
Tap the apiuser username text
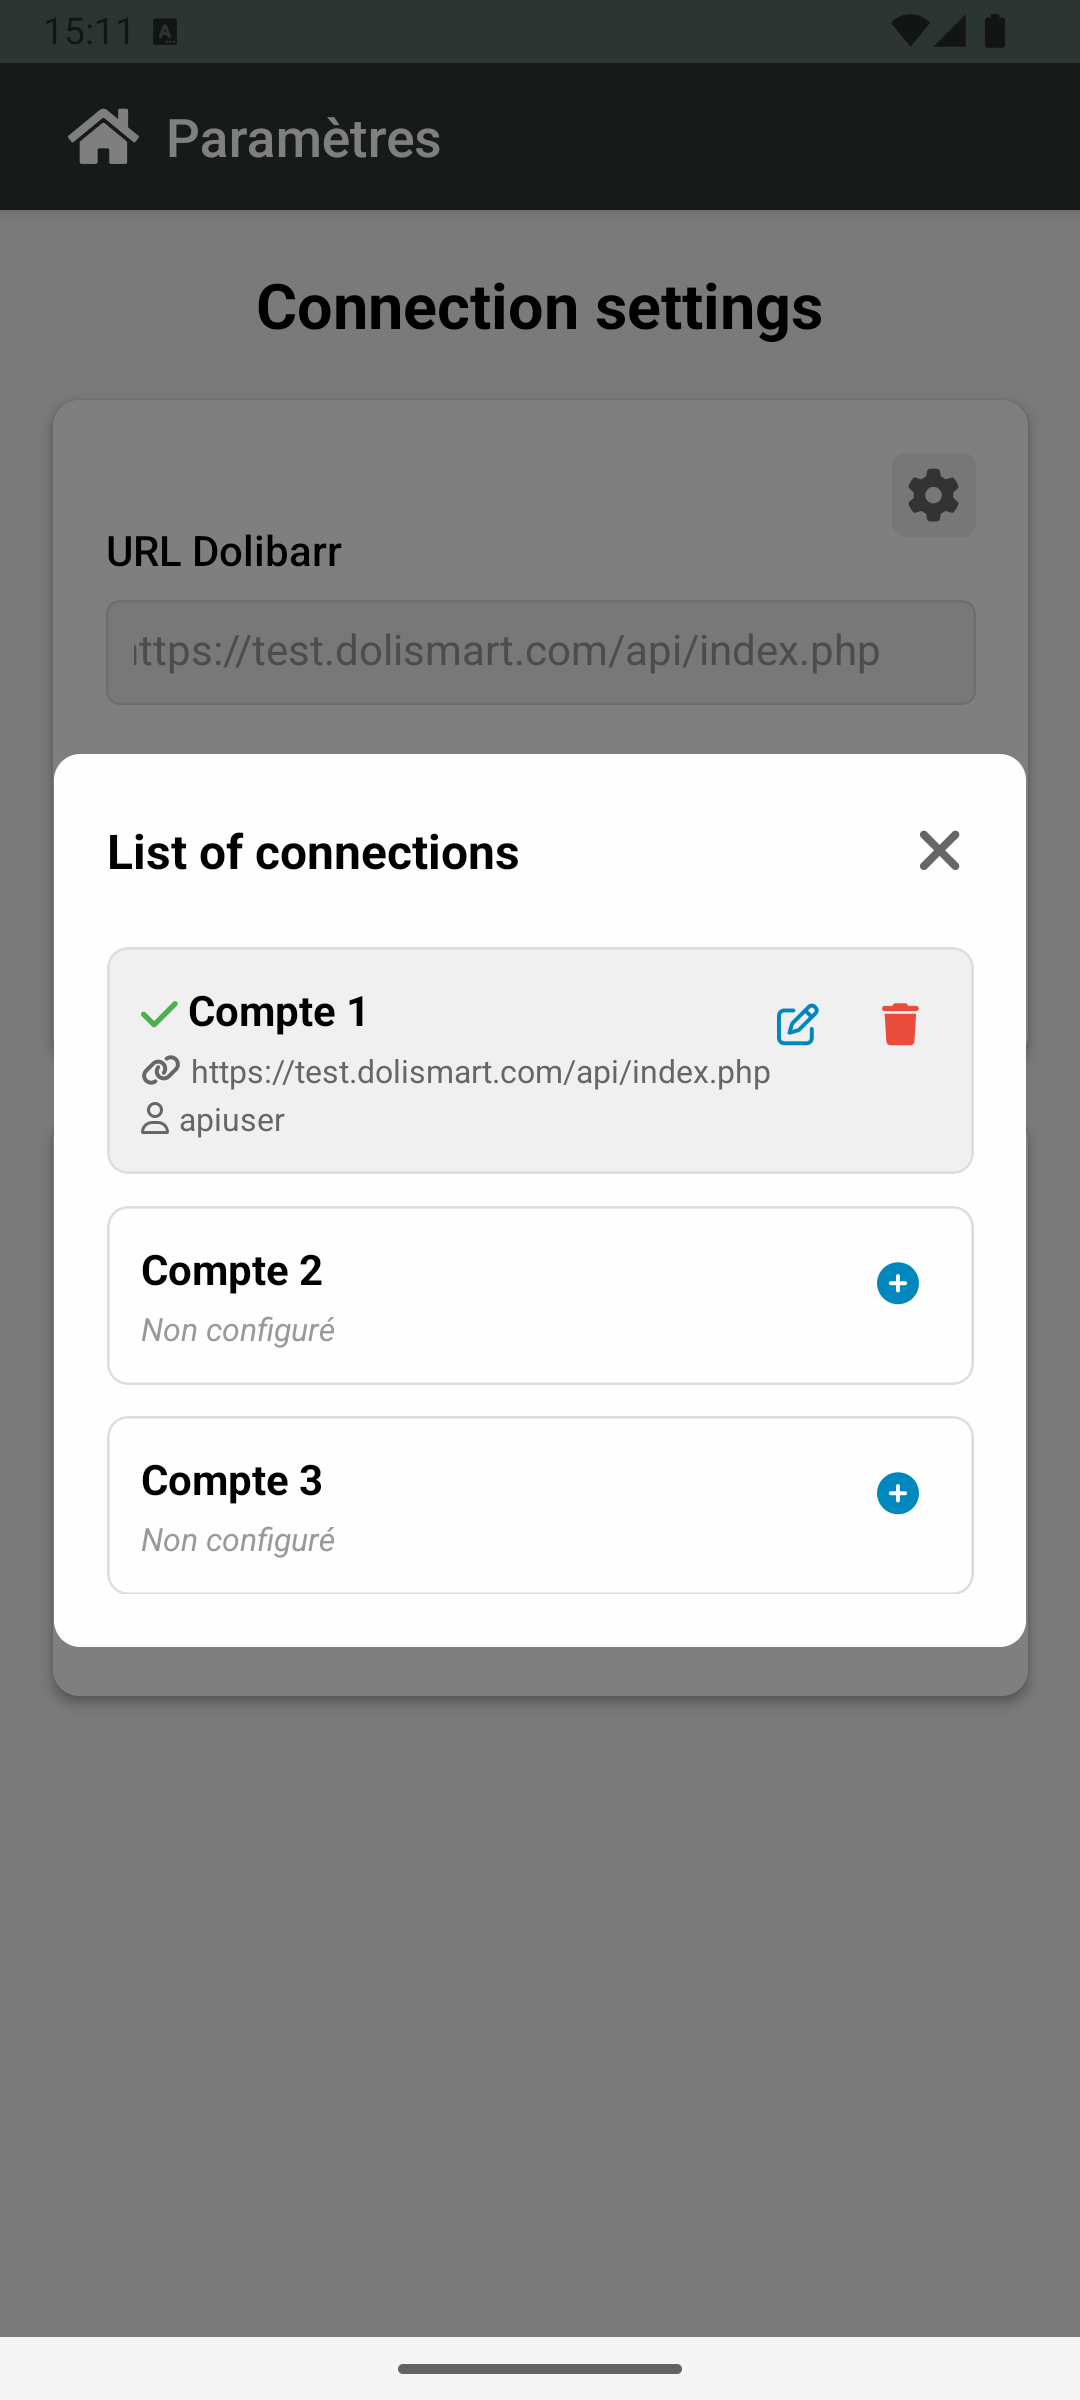point(232,1120)
